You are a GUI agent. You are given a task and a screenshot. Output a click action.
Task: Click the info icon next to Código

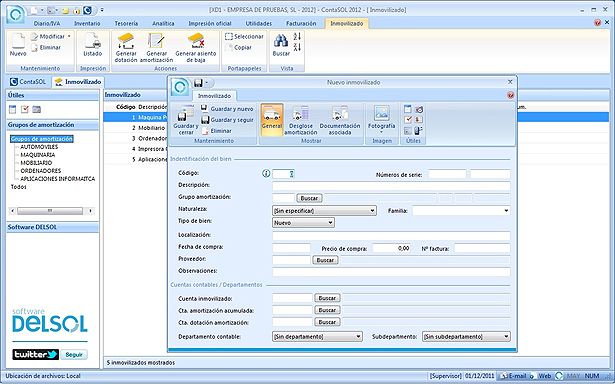point(266,173)
